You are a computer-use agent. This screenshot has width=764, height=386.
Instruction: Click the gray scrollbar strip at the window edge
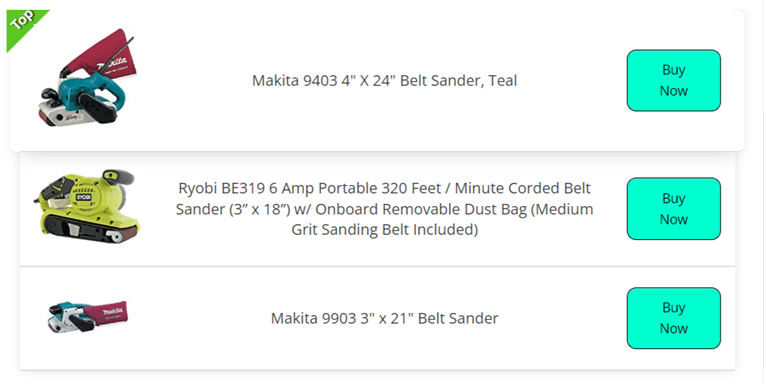(x=759, y=193)
